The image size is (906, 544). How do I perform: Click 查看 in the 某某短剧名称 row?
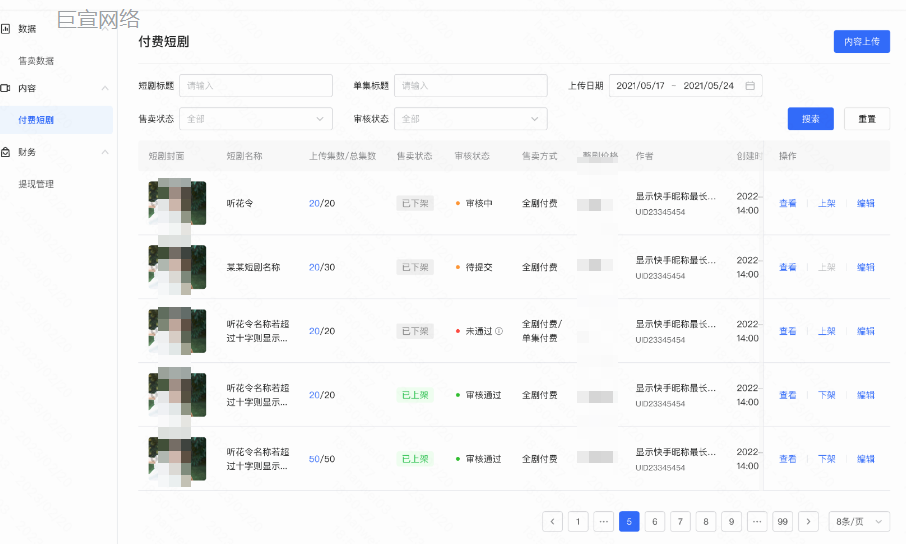[x=788, y=267]
